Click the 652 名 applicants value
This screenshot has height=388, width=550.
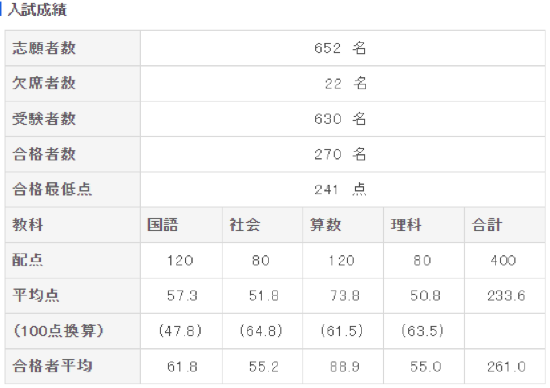[x=340, y=48]
